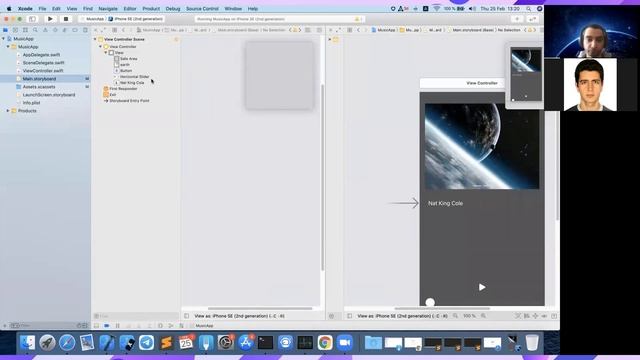
Task: Collapse the MusicApp group folder
Action: click(x=8, y=47)
